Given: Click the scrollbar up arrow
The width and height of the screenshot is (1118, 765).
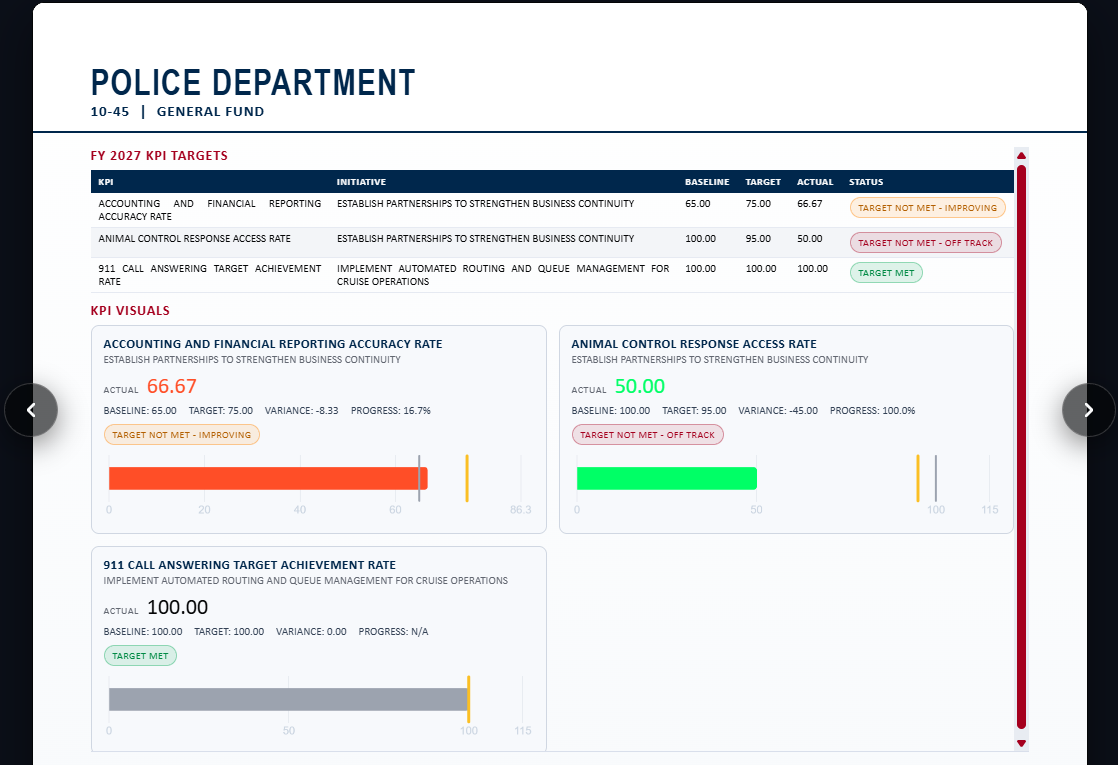Looking at the screenshot, I should tap(1021, 155).
